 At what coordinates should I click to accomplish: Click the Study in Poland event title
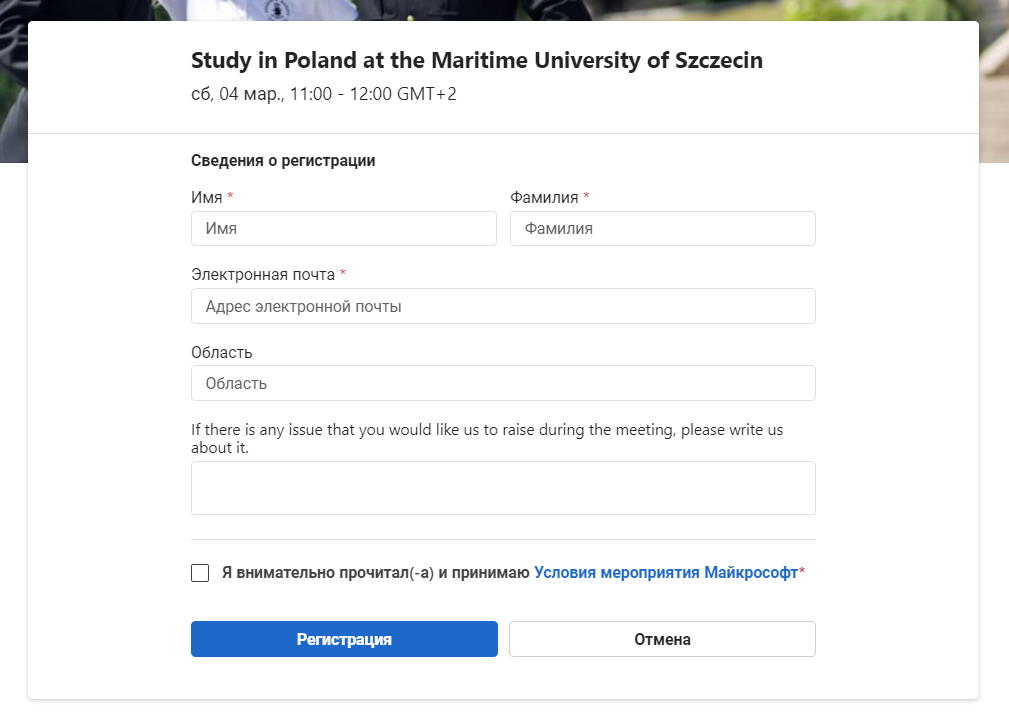[x=476, y=60]
